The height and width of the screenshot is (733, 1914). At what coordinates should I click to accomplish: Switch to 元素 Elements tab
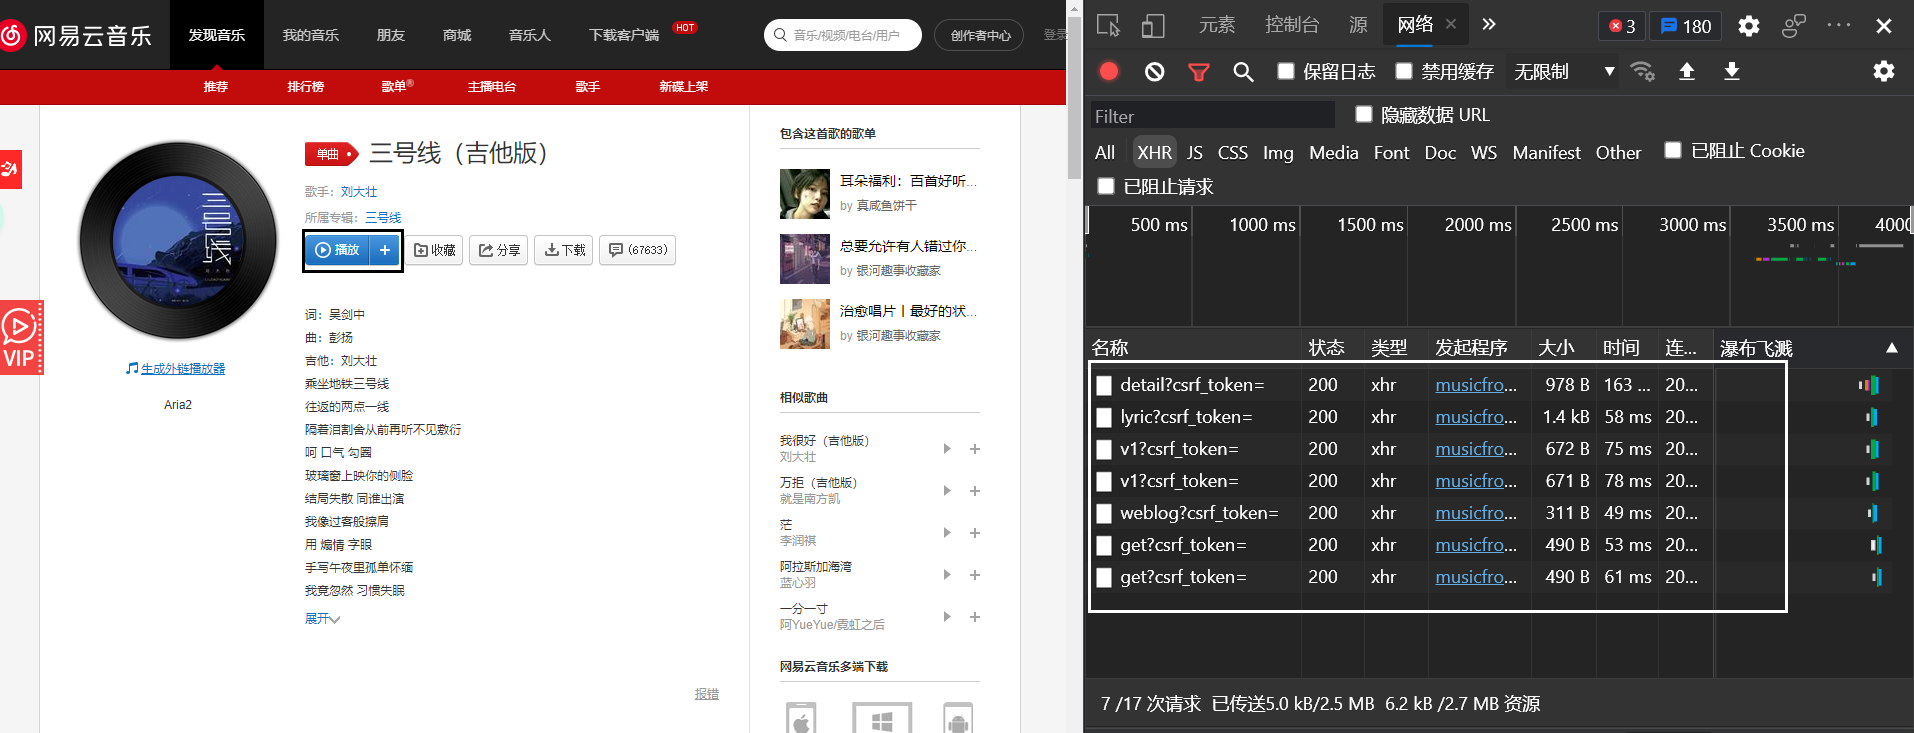[1217, 25]
